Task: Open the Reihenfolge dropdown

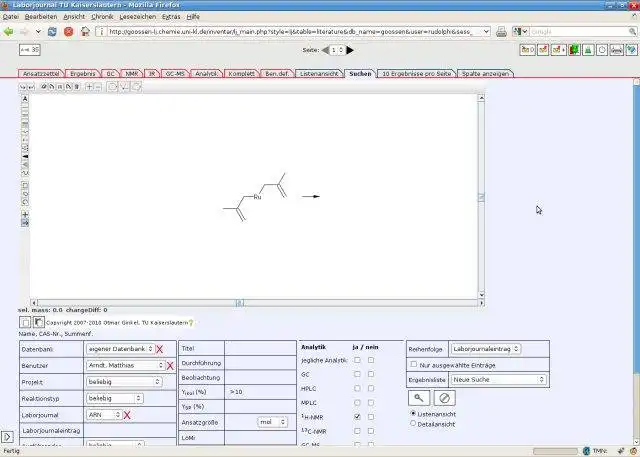Action: click(x=486, y=349)
